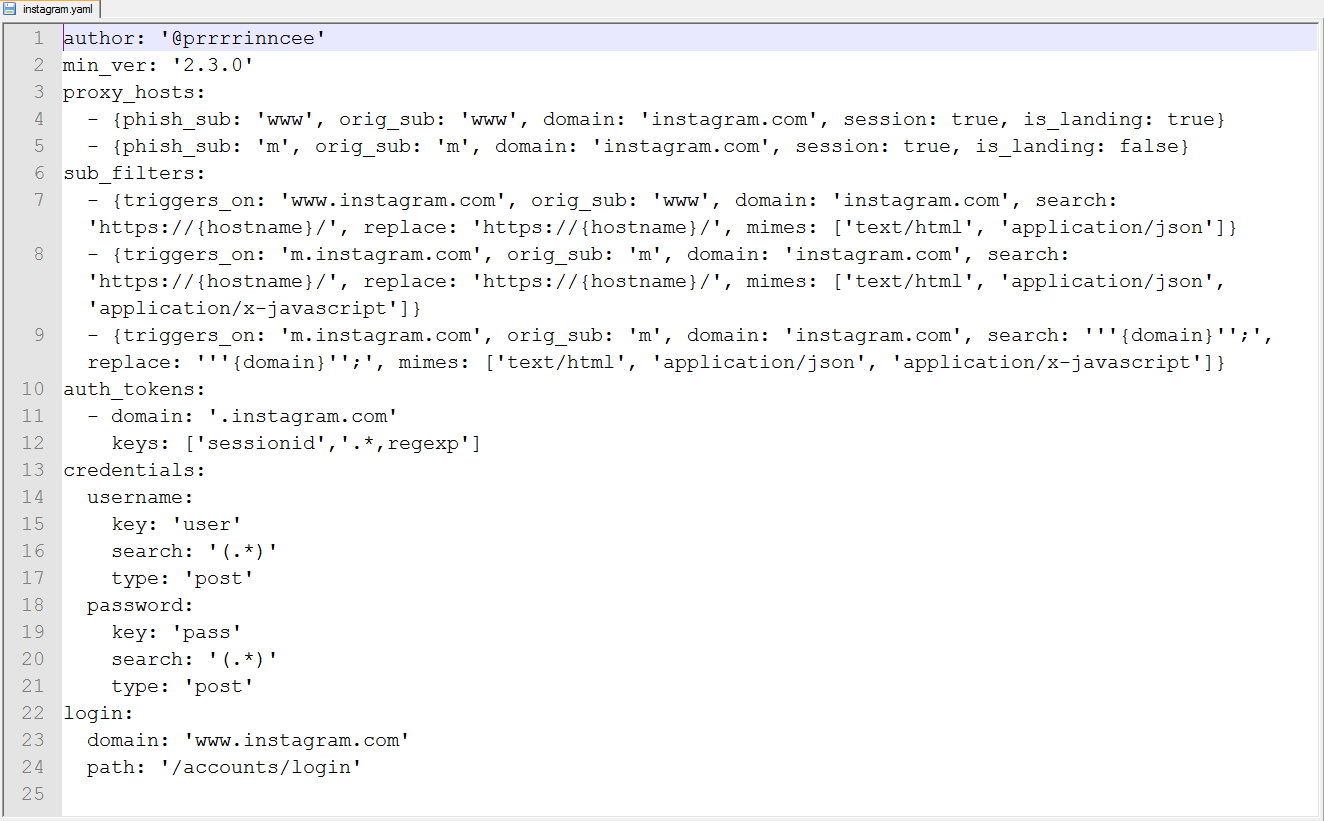Viewport: 1324px width, 821px height.
Task: Click the key: 'pass' line
Action: pos(176,632)
